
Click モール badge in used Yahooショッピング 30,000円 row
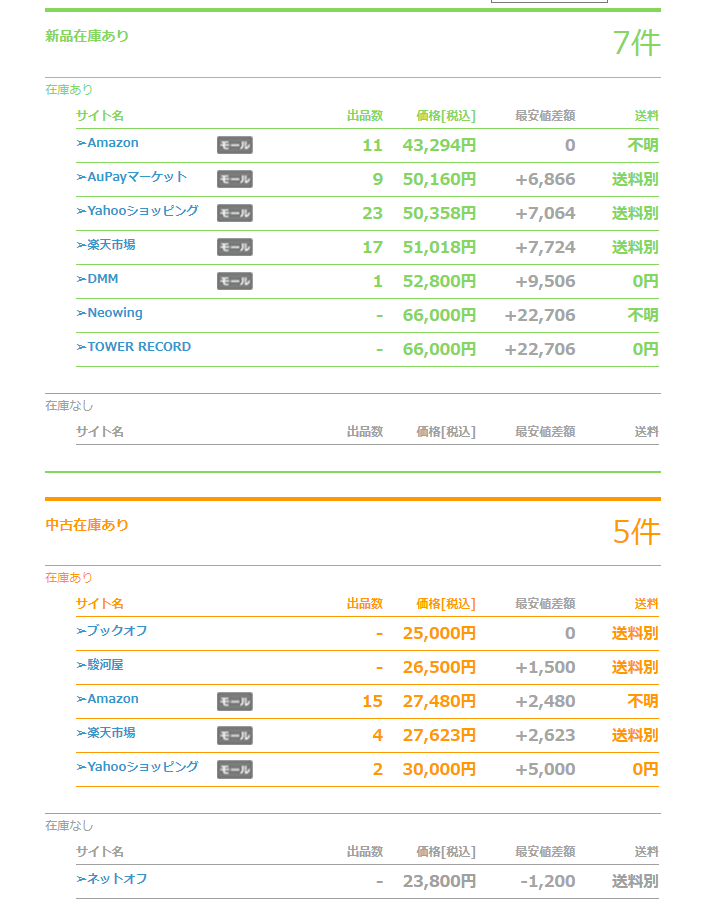tap(235, 770)
